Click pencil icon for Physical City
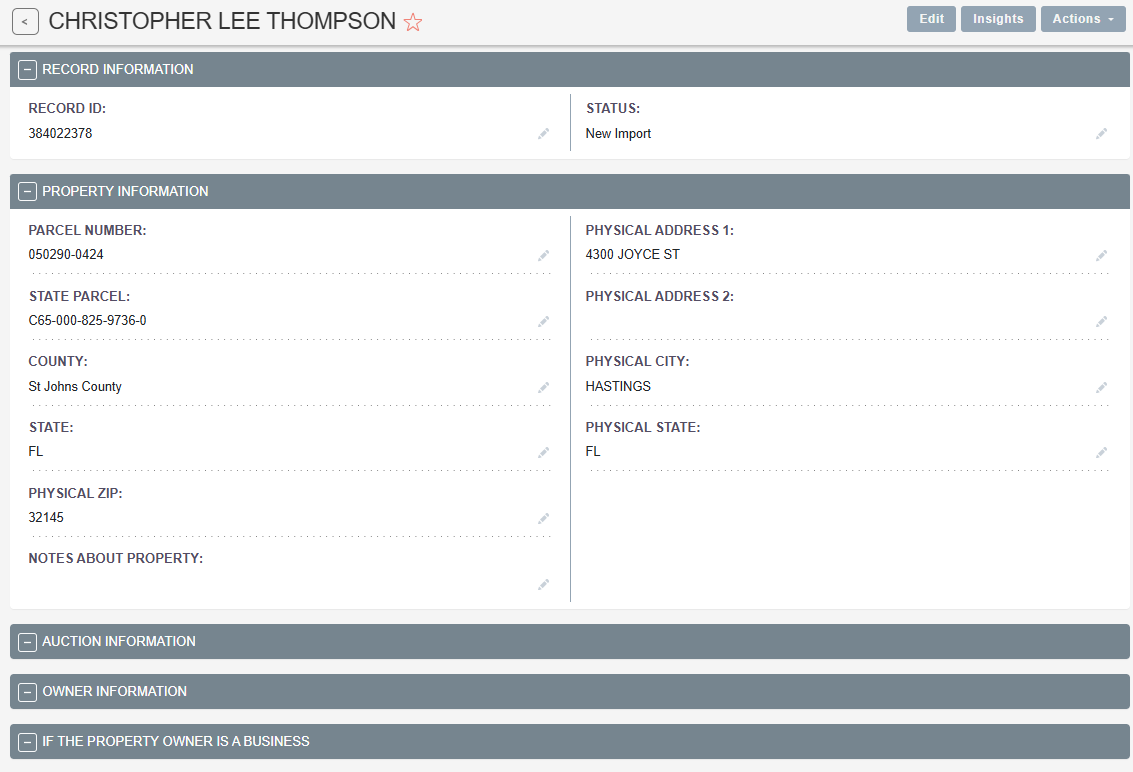1133x772 pixels. (1101, 388)
